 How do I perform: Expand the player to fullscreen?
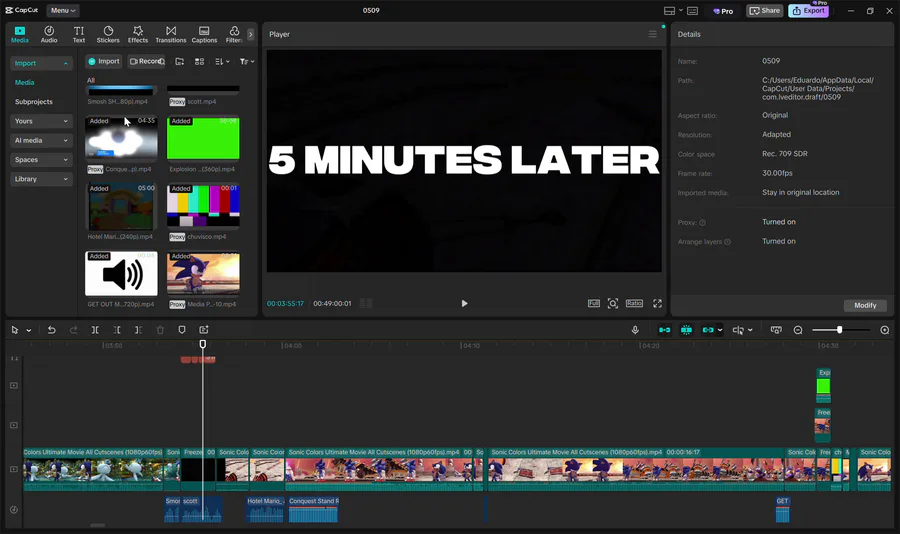[657, 303]
